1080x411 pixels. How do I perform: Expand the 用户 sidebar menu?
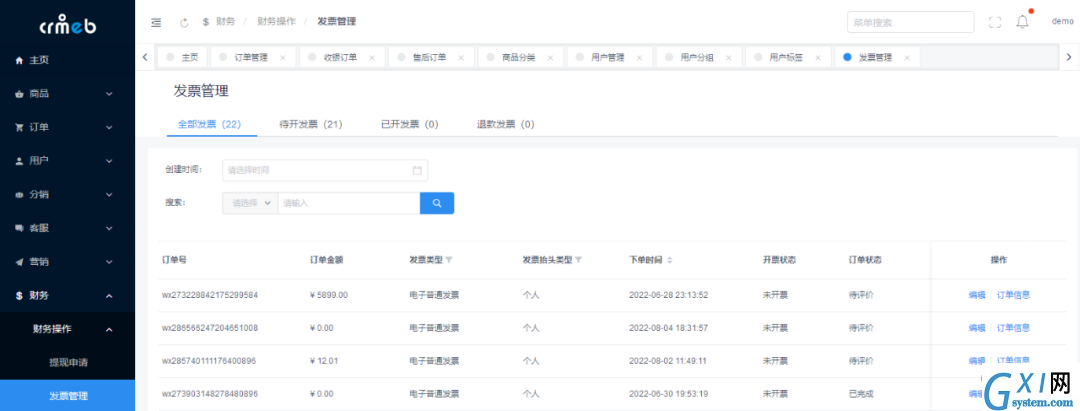tap(68, 160)
